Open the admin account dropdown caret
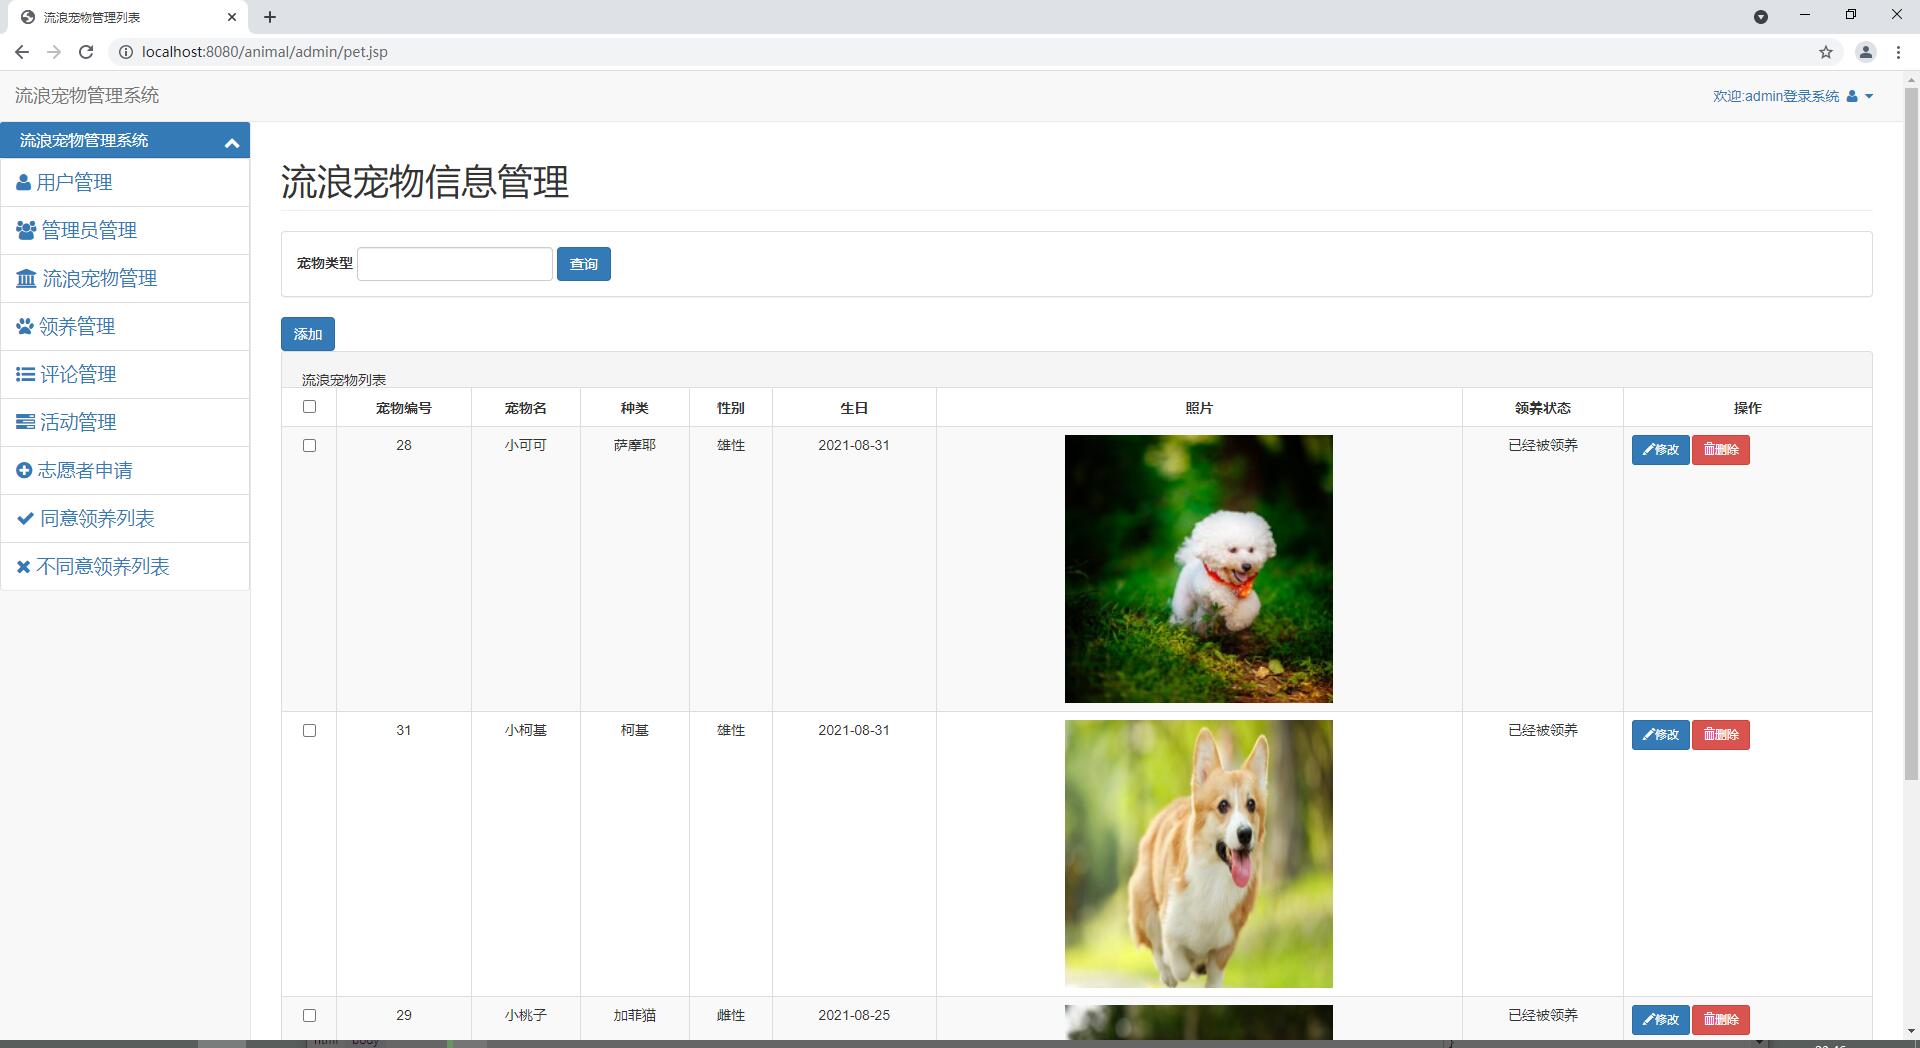 [x=1870, y=96]
